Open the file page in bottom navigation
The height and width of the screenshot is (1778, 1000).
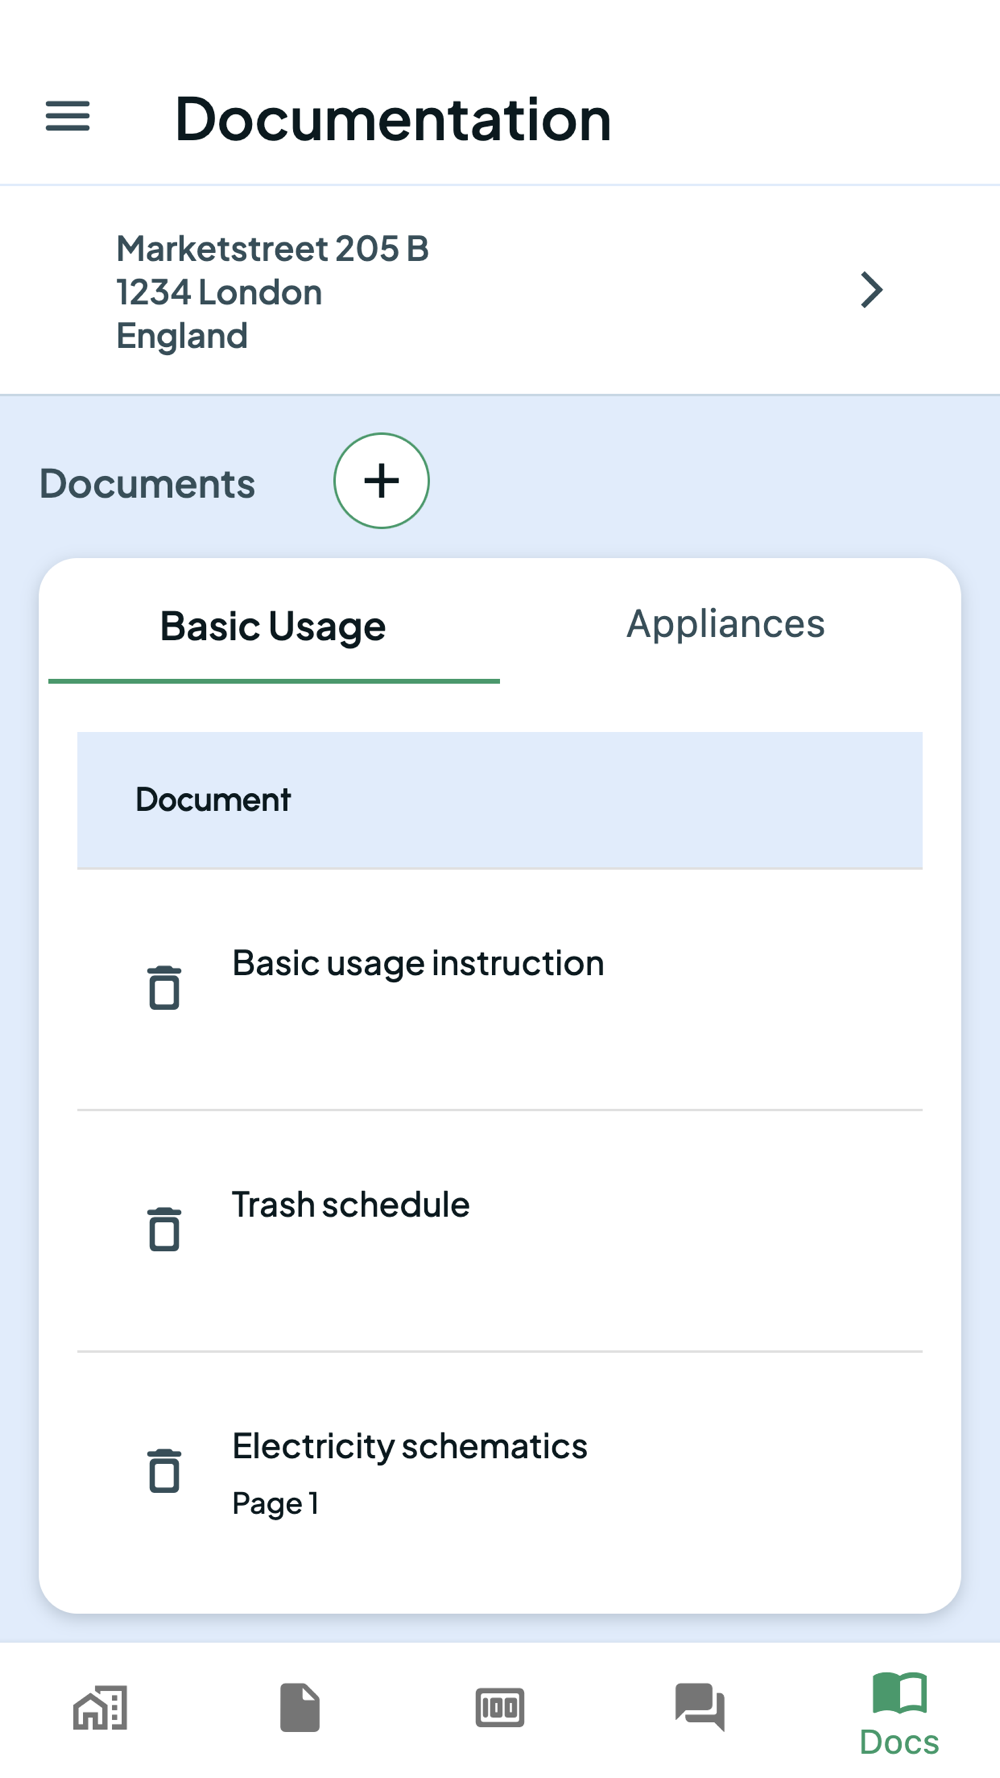pos(300,1707)
